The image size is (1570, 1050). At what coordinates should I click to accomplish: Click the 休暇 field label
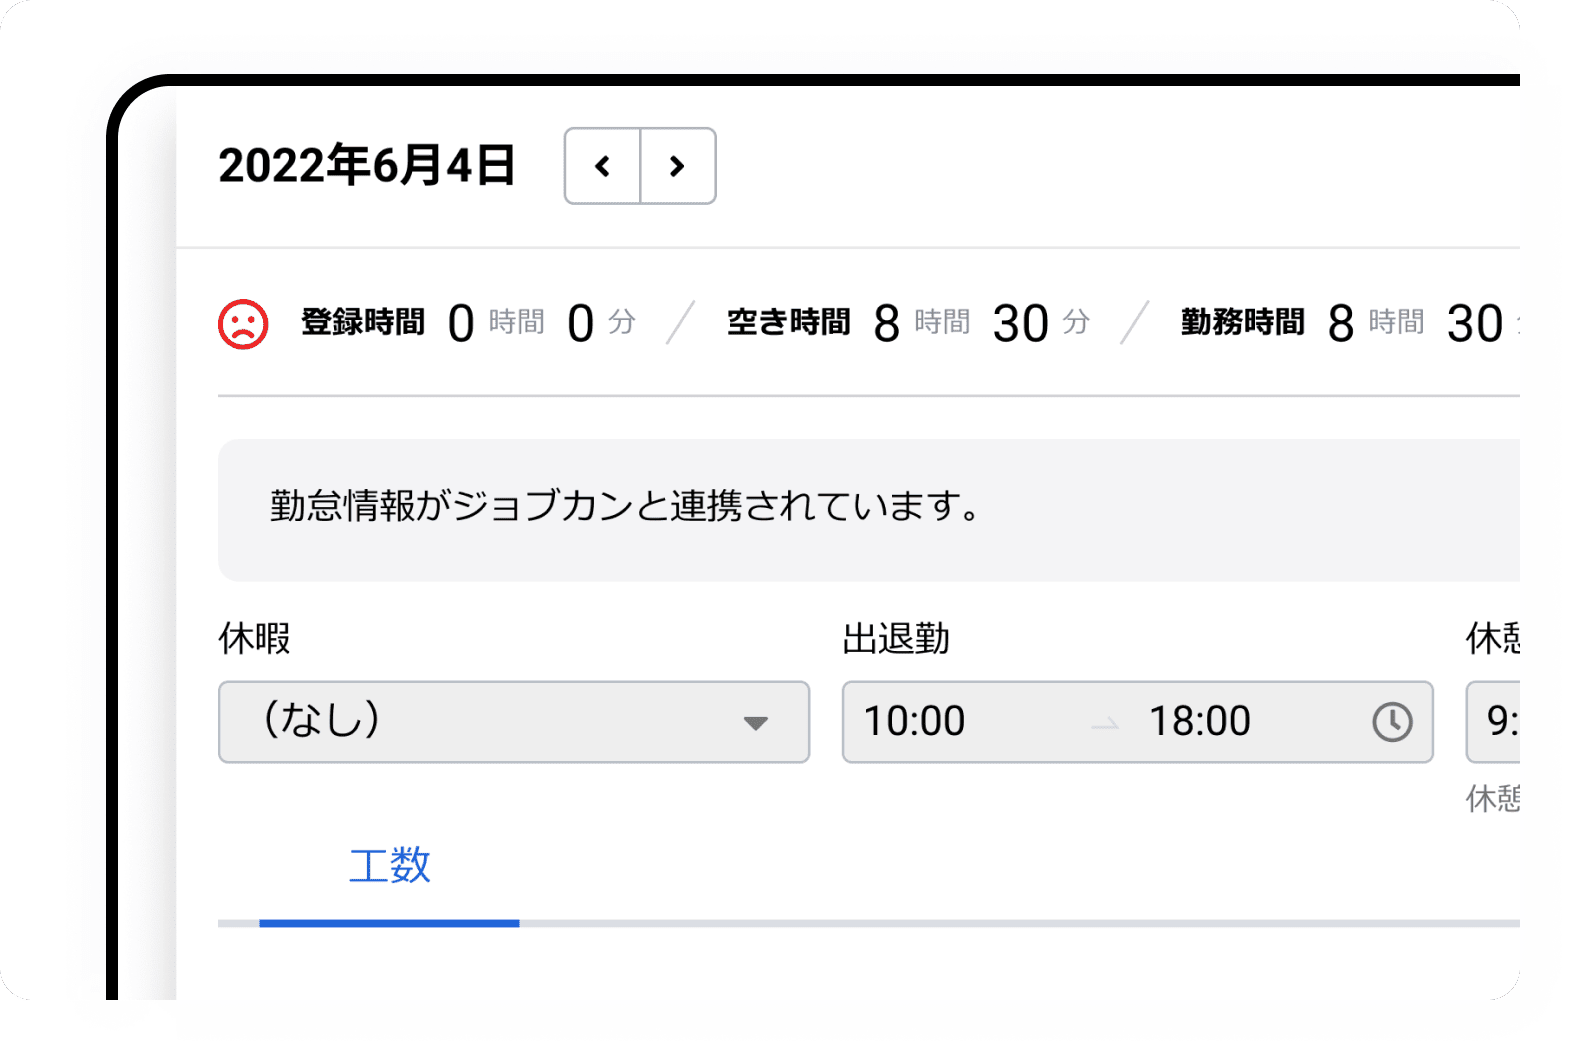[x=254, y=638]
